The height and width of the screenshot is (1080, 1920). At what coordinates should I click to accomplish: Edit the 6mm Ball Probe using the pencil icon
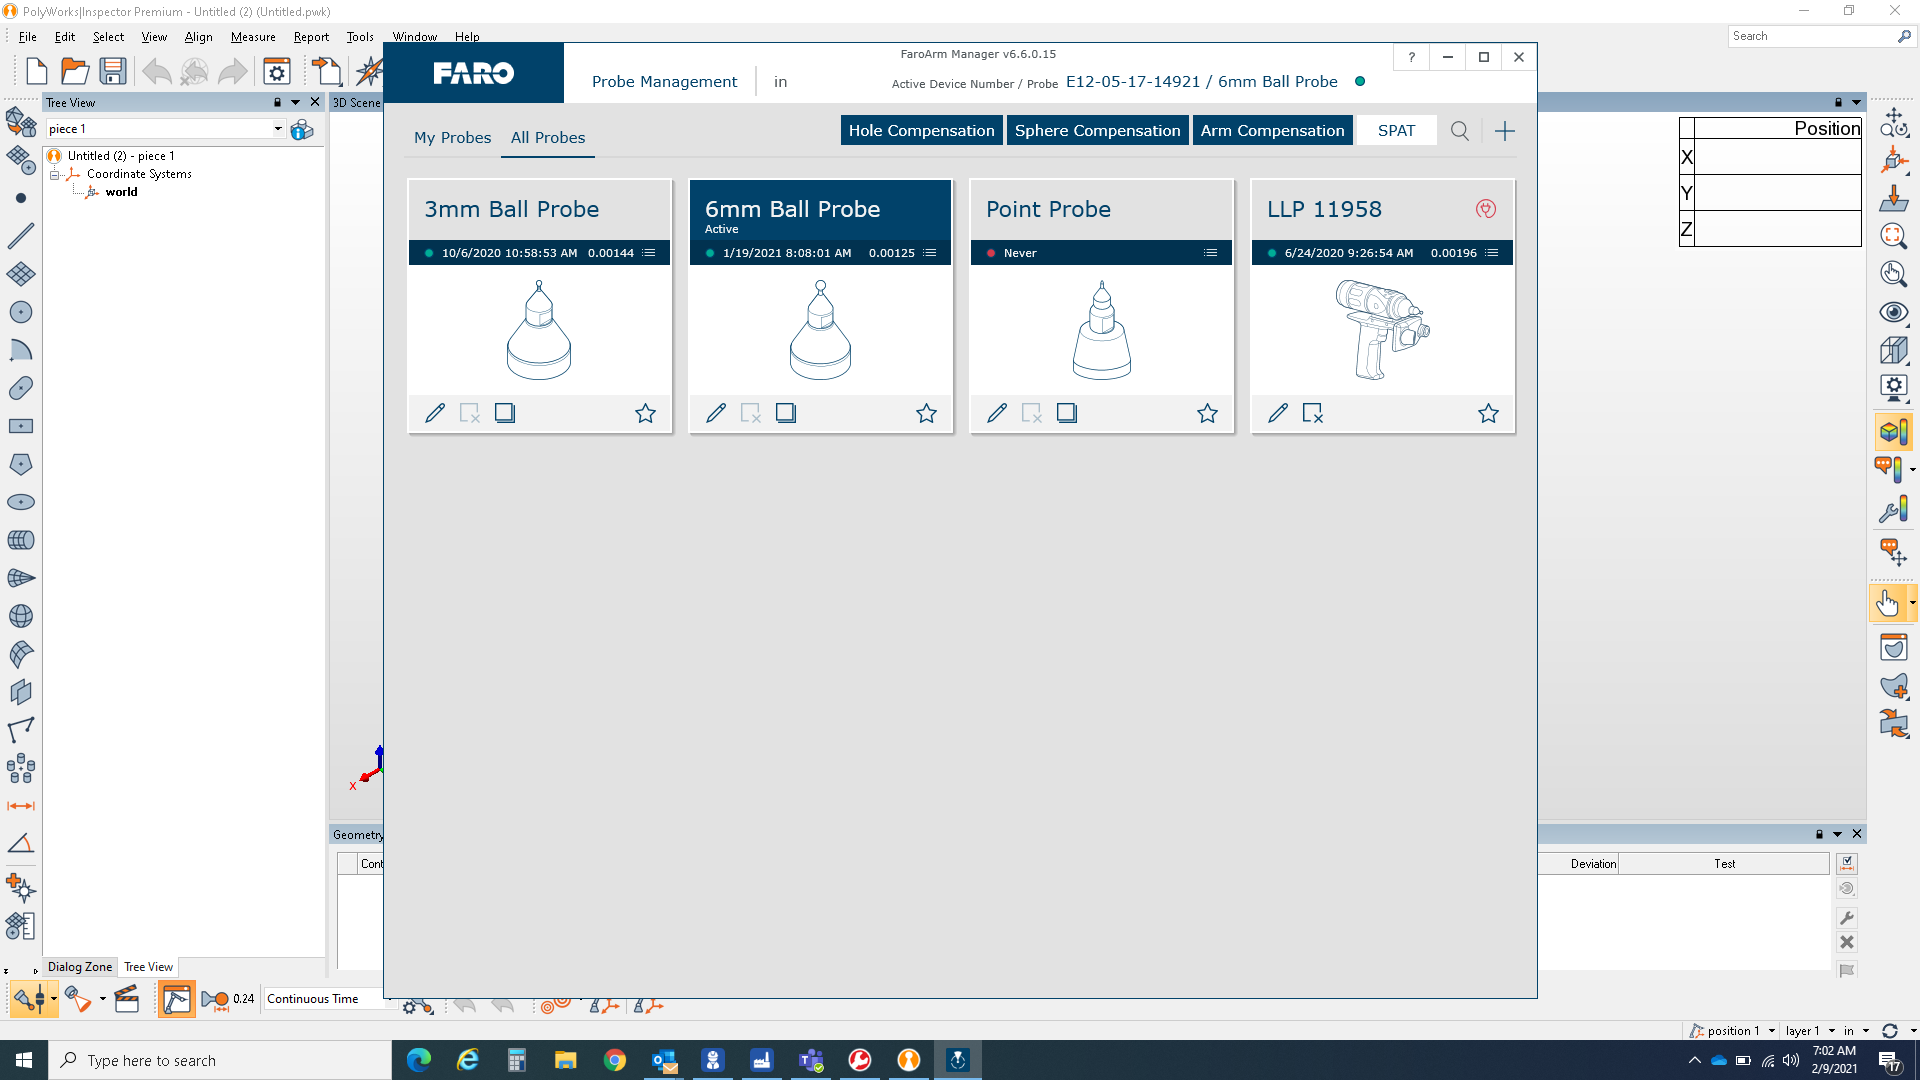click(x=716, y=413)
